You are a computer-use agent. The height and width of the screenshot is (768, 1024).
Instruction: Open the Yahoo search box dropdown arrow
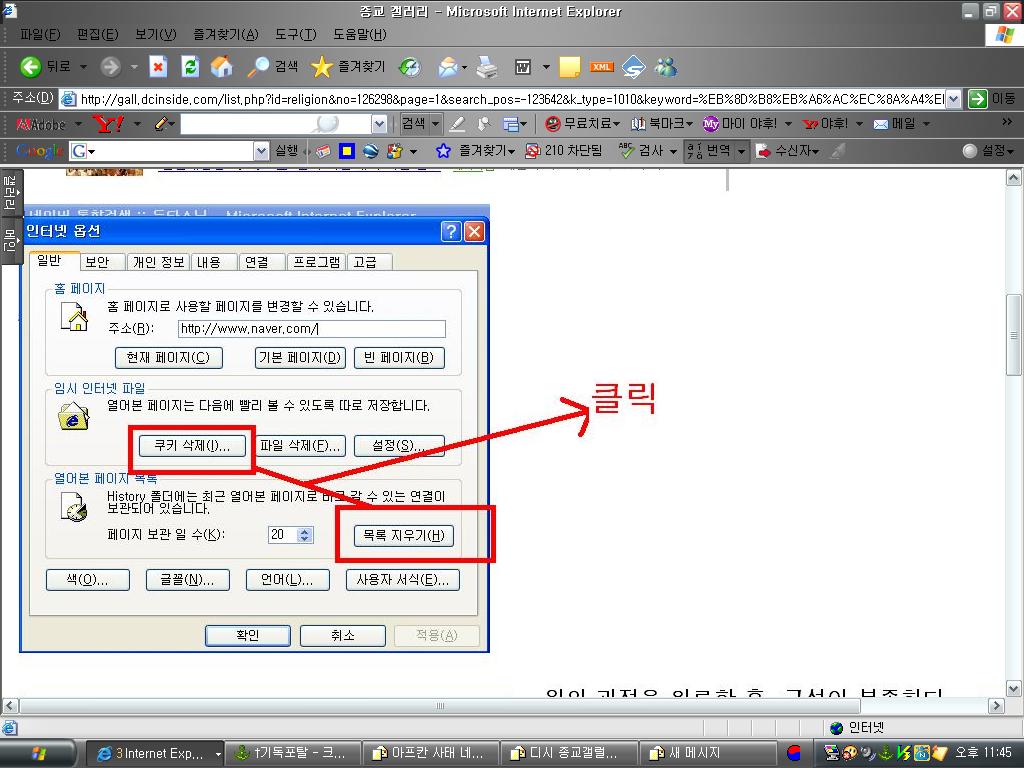pos(379,123)
